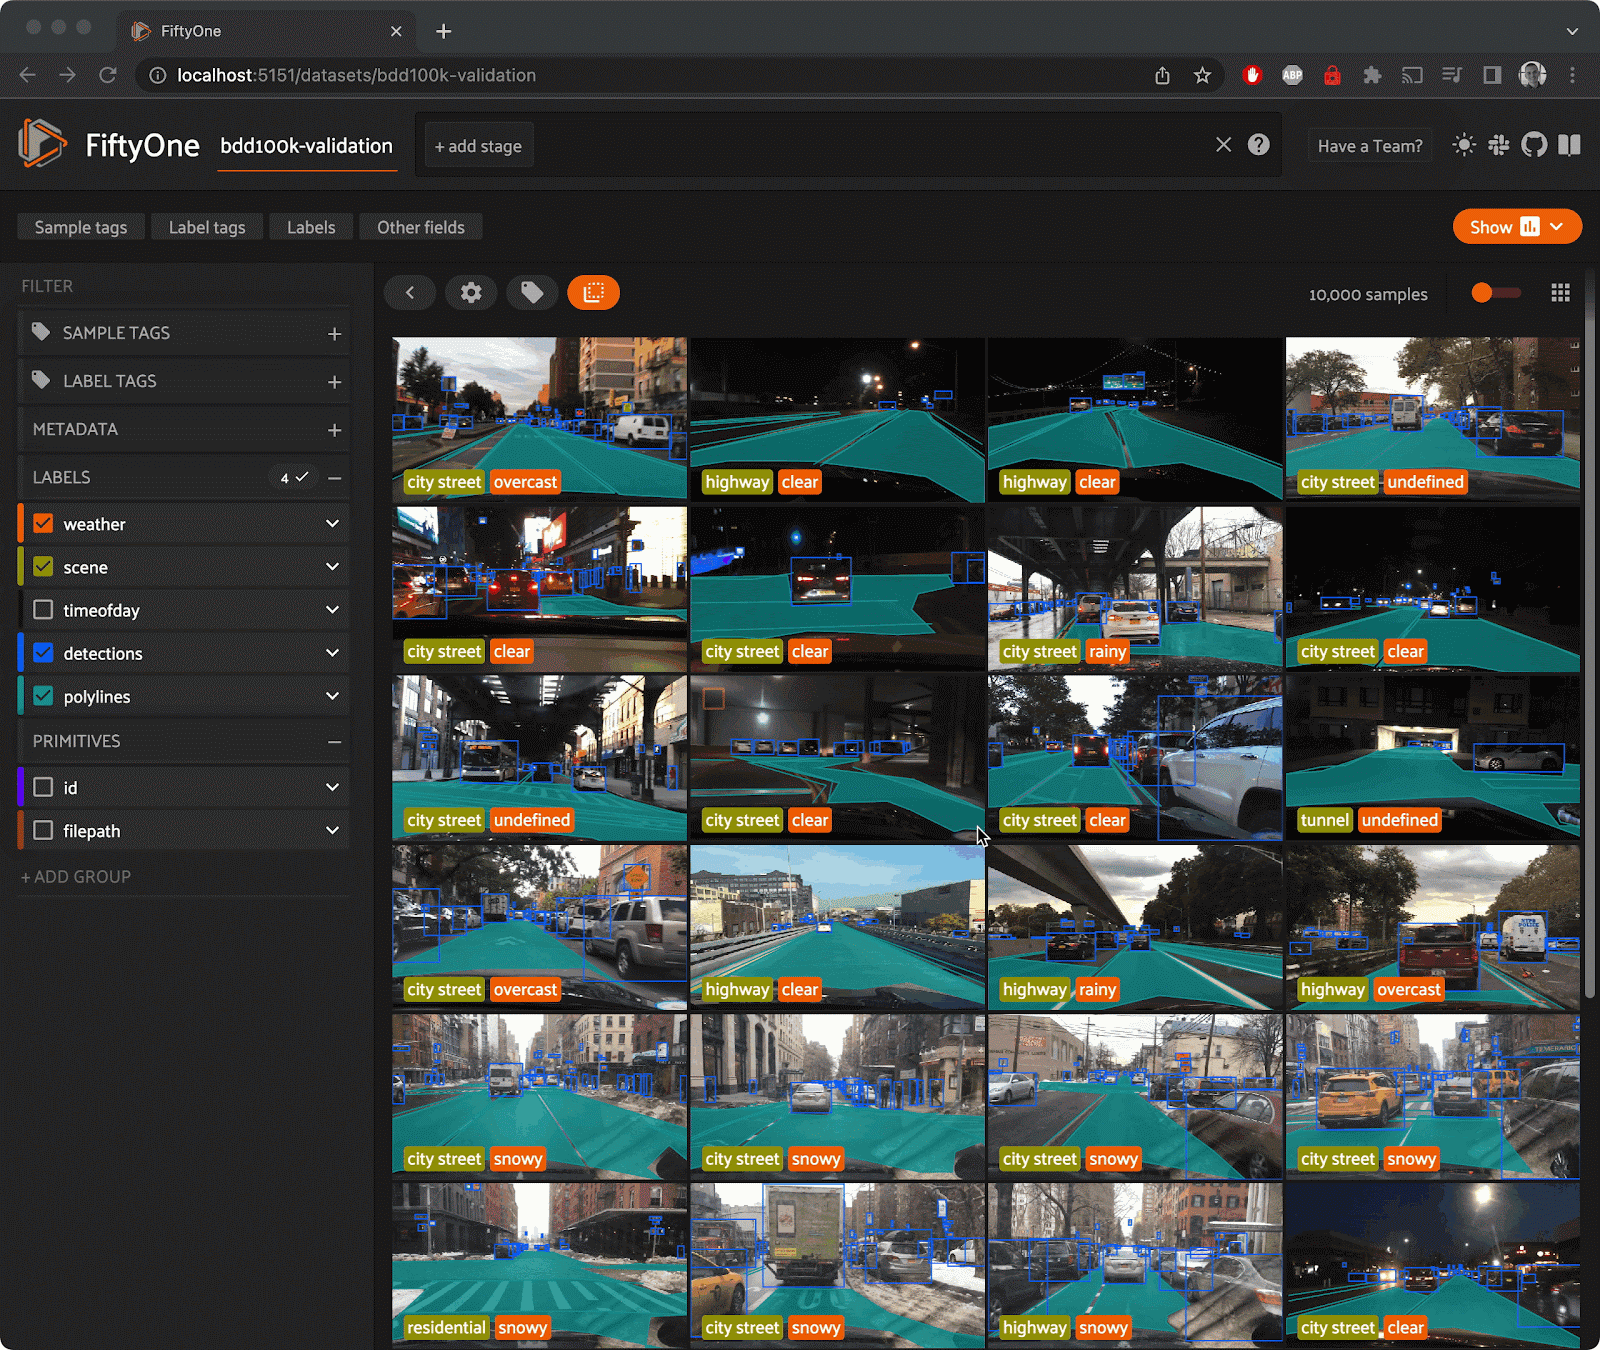The width and height of the screenshot is (1600, 1350).
Task: Open the display options gear icon
Action: (x=471, y=292)
